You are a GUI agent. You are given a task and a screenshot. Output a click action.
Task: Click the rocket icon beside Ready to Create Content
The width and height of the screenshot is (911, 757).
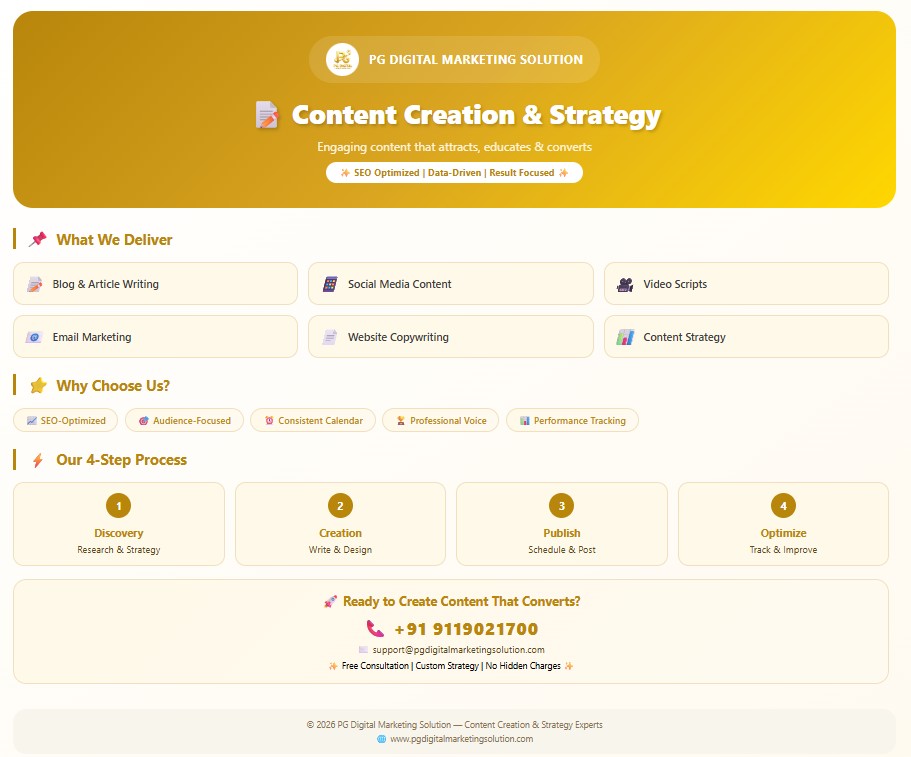click(331, 602)
